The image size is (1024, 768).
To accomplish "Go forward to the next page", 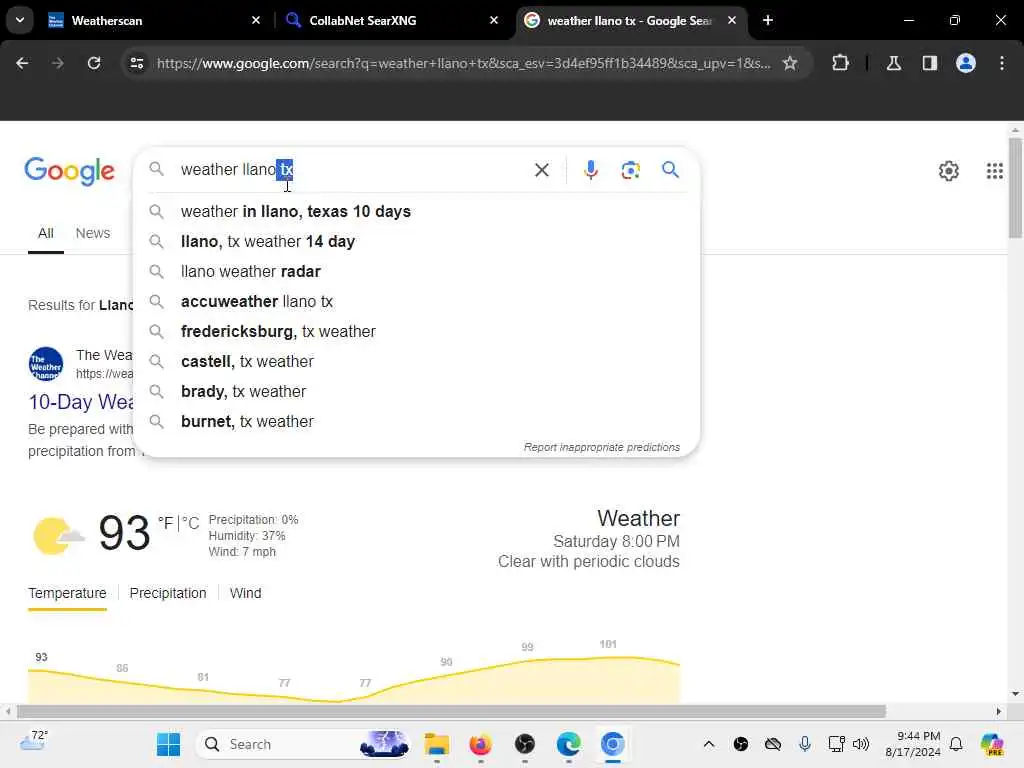I will pos(57,63).
